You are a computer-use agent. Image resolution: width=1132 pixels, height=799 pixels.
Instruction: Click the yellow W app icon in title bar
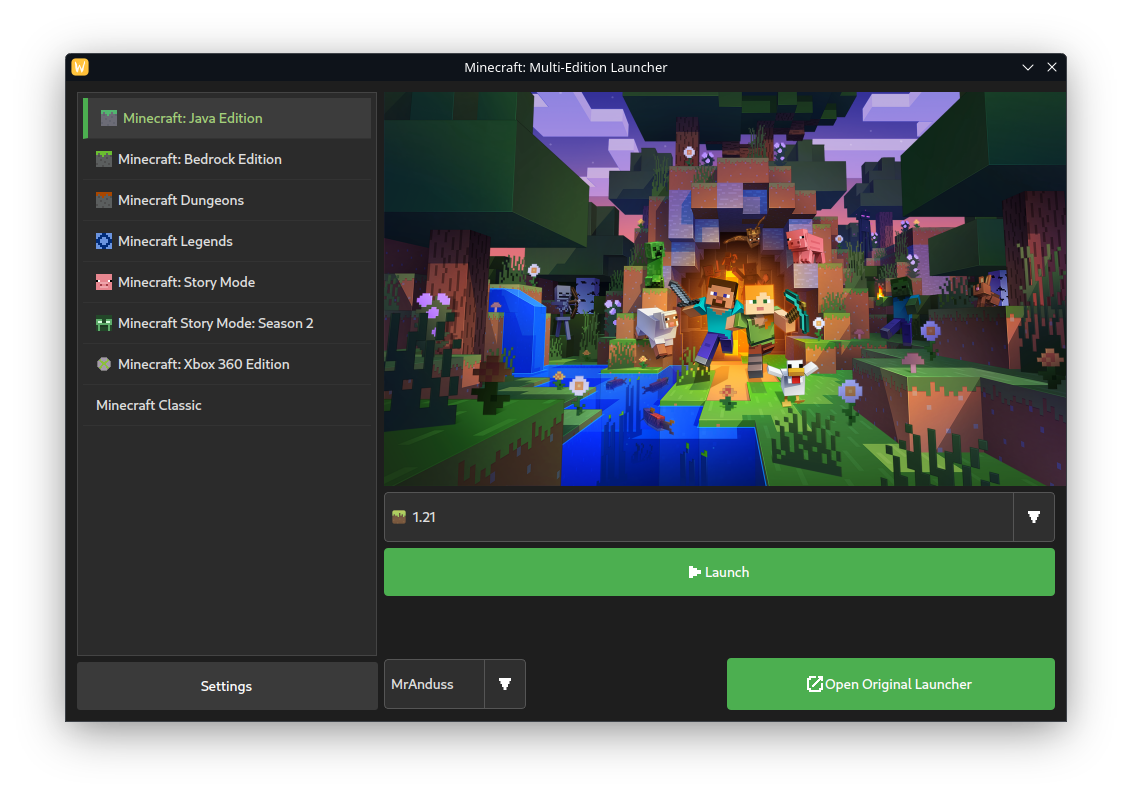(x=80, y=67)
